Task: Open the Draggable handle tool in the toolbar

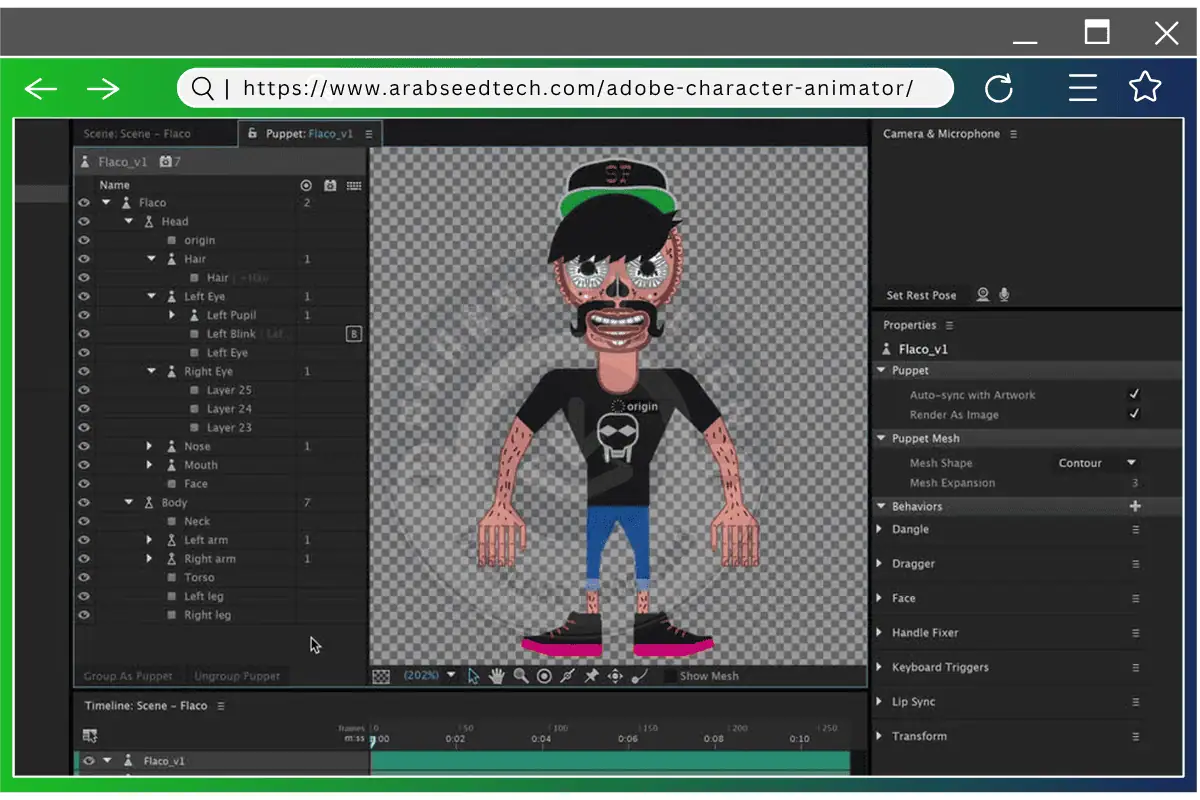Action: click(x=568, y=676)
